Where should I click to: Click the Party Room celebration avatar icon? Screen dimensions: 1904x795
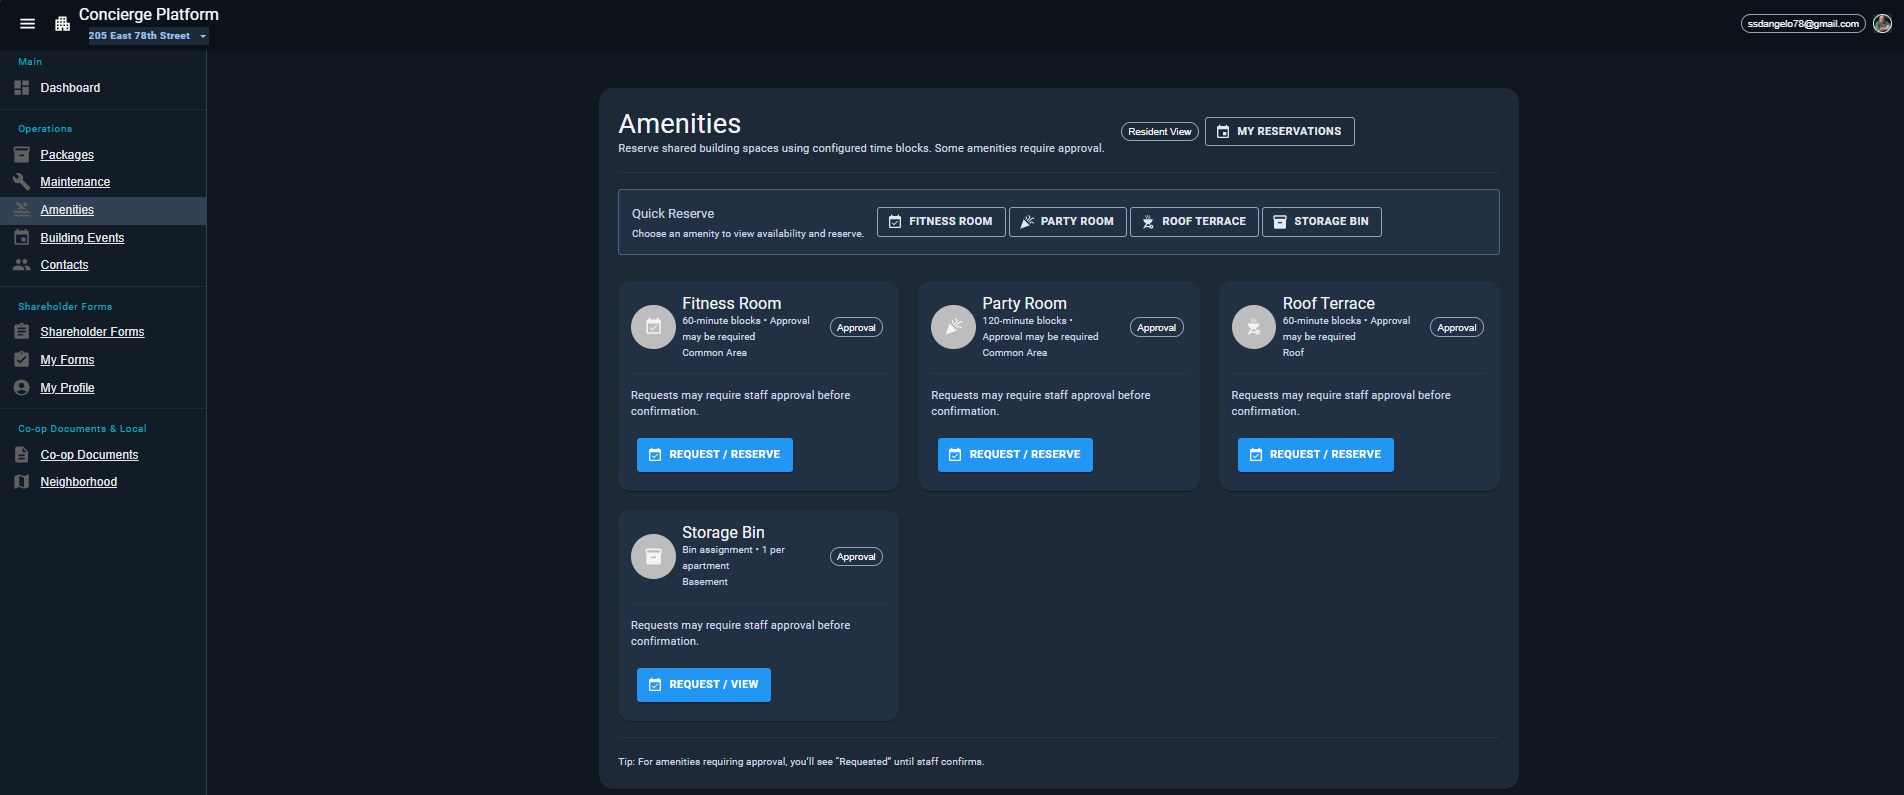[x=953, y=327]
